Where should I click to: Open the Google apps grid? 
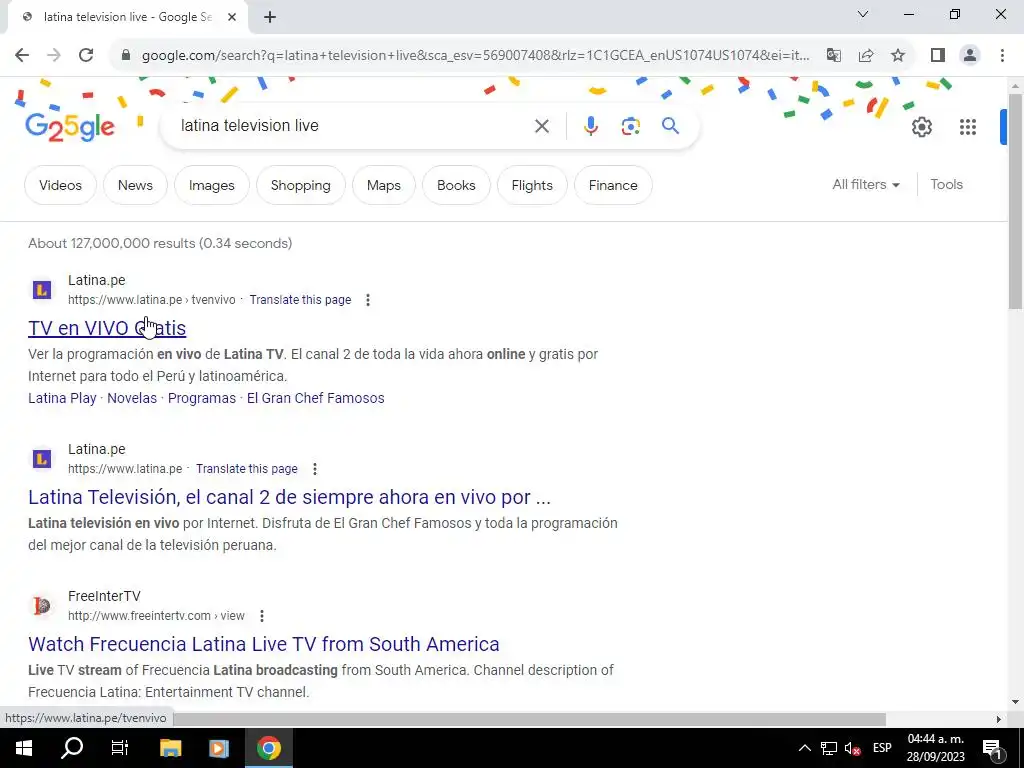point(968,127)
